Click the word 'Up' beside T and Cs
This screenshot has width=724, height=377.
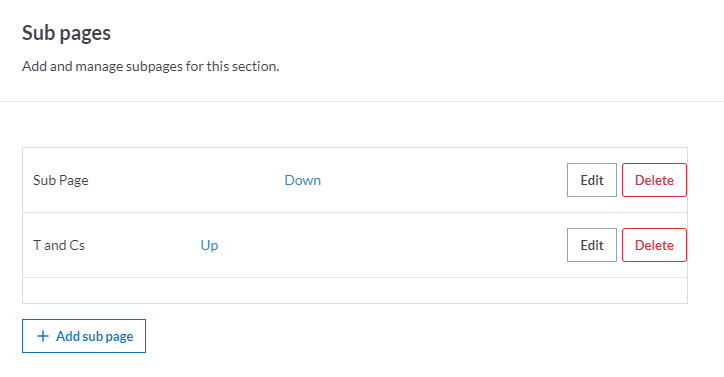tap(209, 245)
